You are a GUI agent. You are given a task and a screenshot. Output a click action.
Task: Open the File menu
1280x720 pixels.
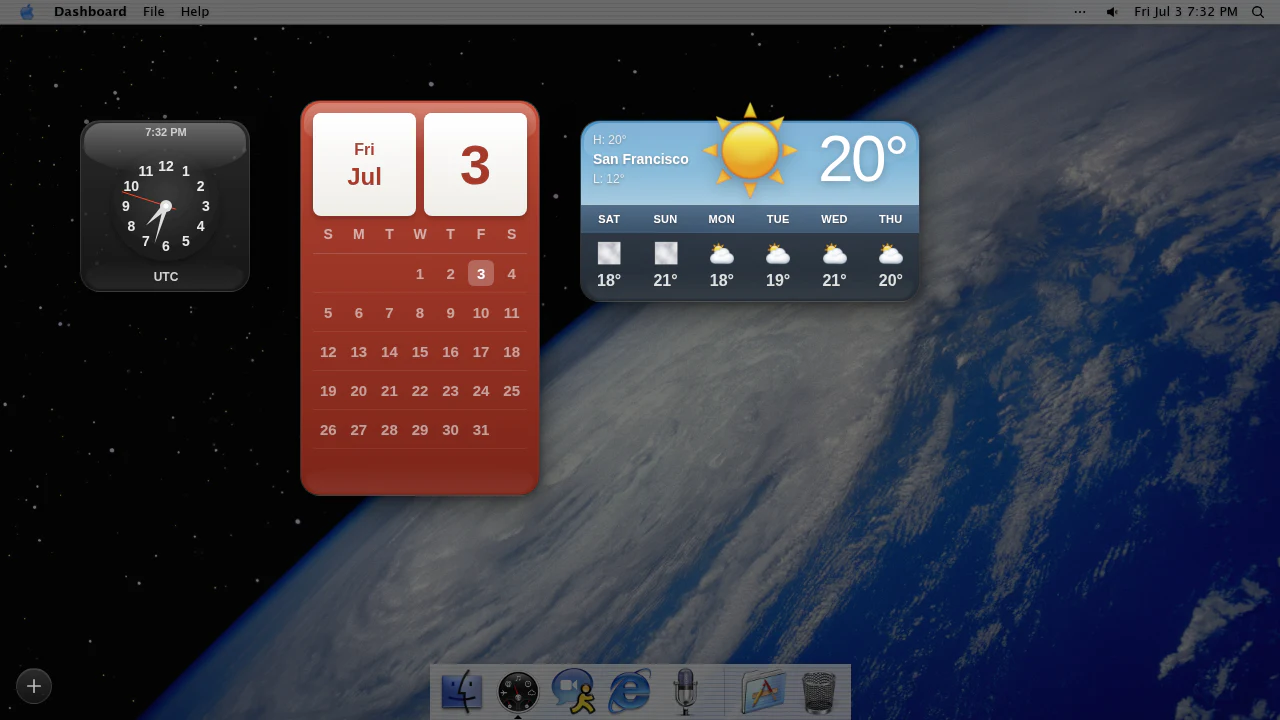click(154, 12)
